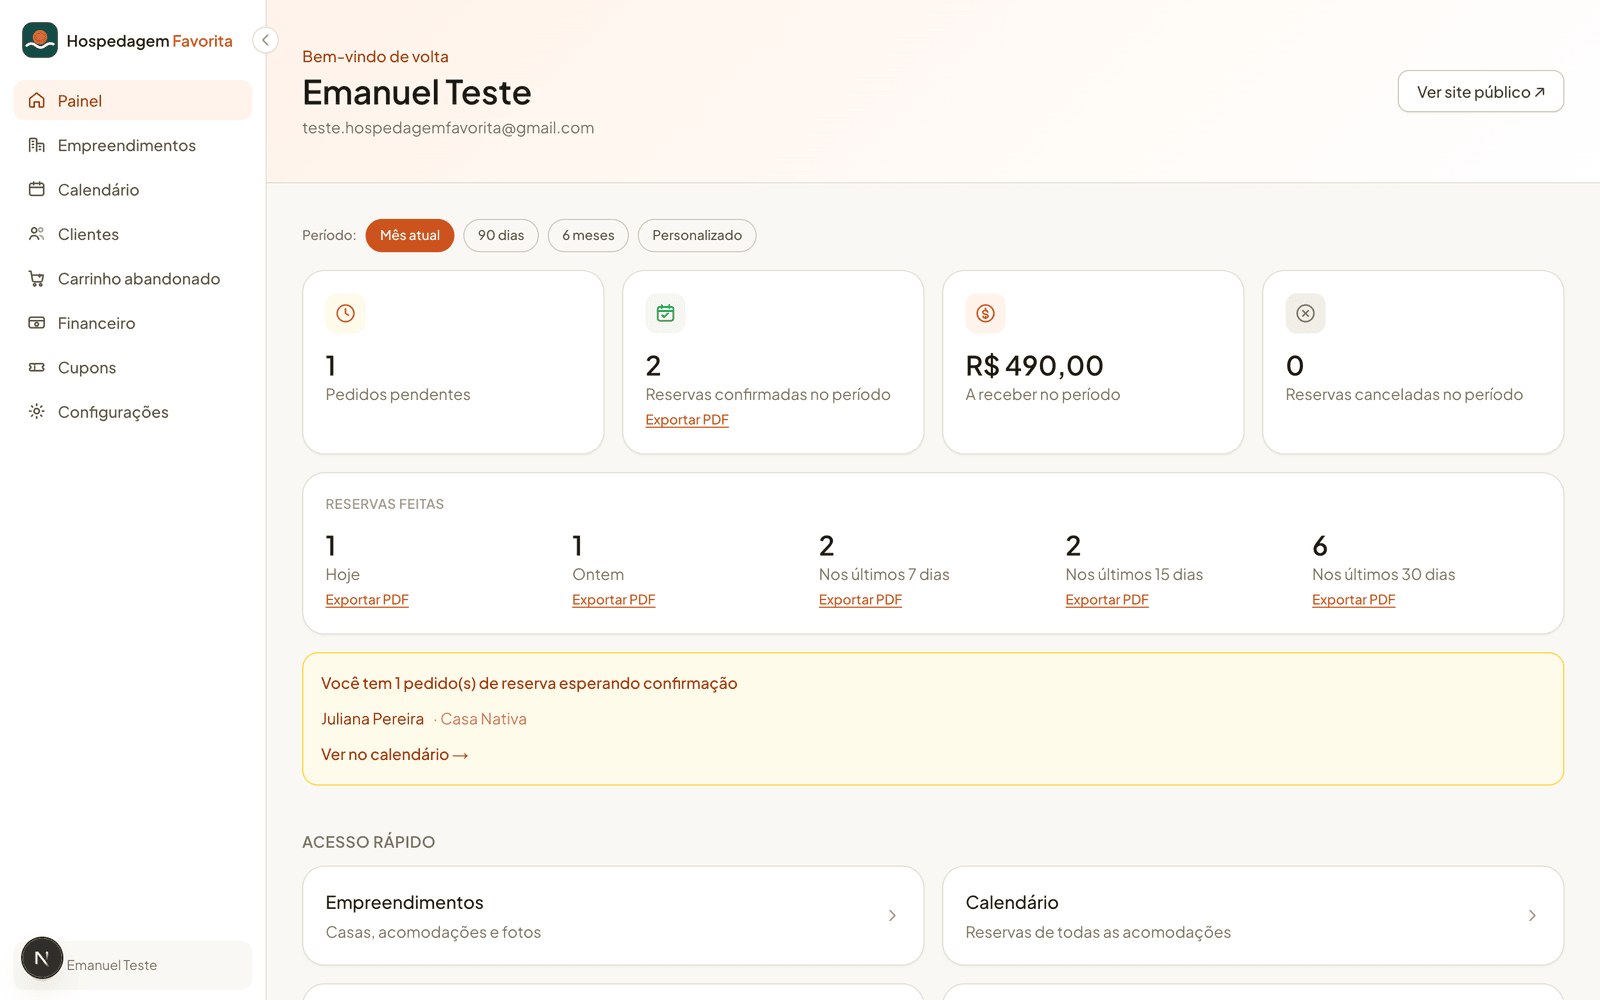Select the 6 meses period filter
Viewport: 1600px width, 1000px height.
click(x=588, y=235)
